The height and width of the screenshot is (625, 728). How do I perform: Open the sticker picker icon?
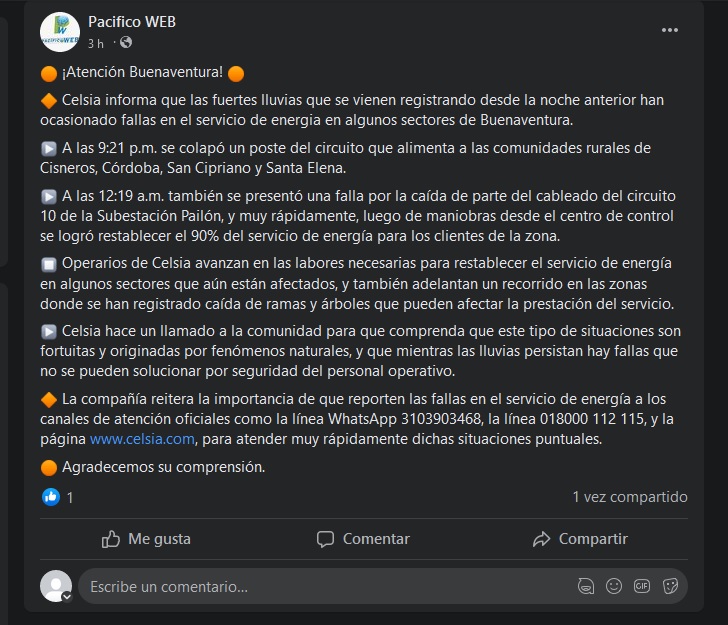coord(670,586)
